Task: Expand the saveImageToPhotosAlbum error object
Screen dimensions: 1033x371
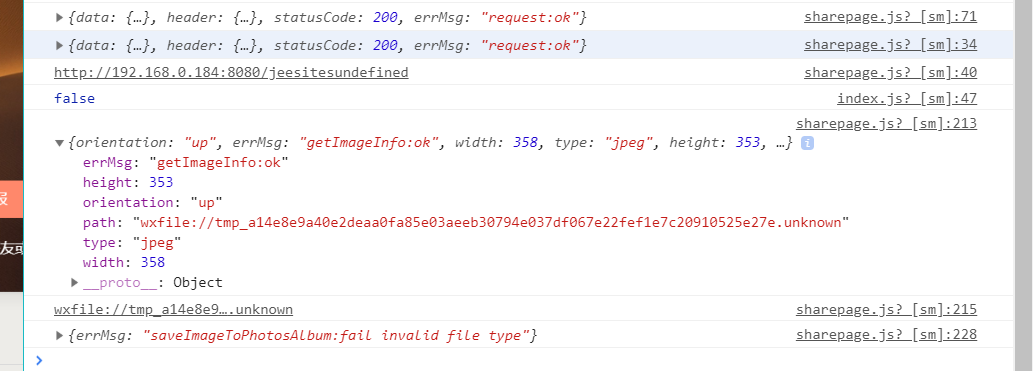Action: pyautogui.click(x=59, y=335)
